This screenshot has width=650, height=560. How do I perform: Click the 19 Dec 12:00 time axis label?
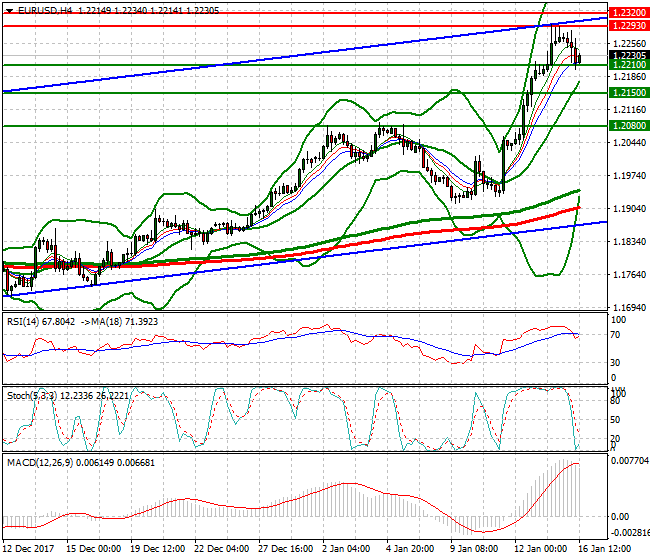[158, 549]
